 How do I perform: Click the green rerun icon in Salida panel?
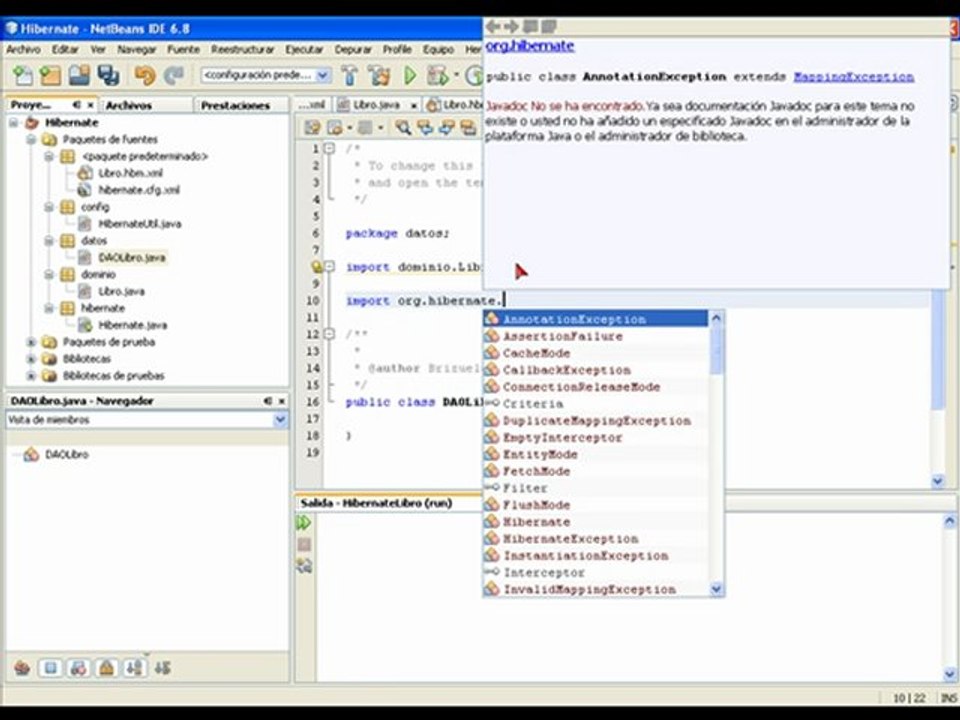304,523
